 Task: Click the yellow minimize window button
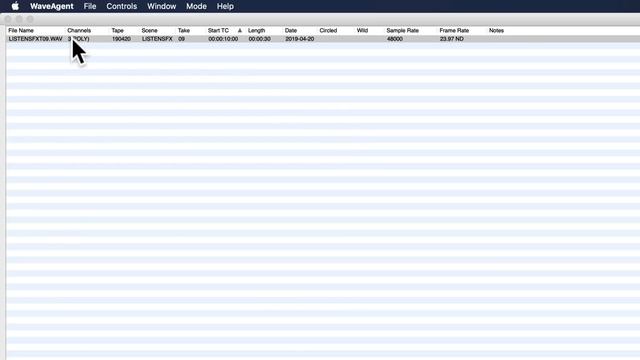point(19,19)
